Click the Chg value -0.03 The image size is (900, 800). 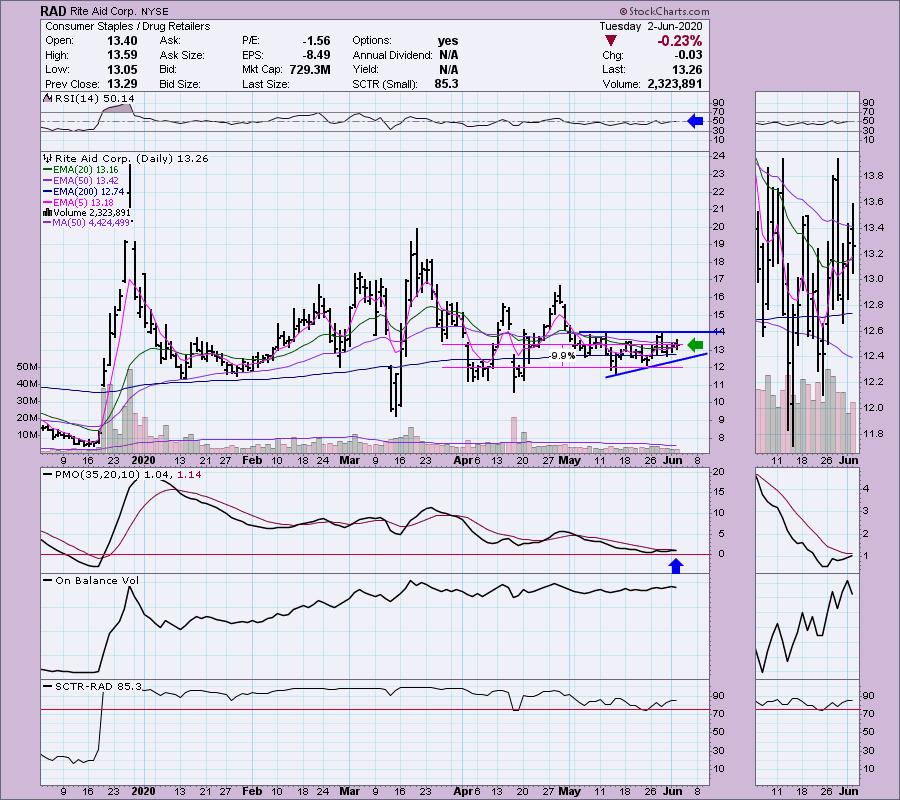click(690, 55)
